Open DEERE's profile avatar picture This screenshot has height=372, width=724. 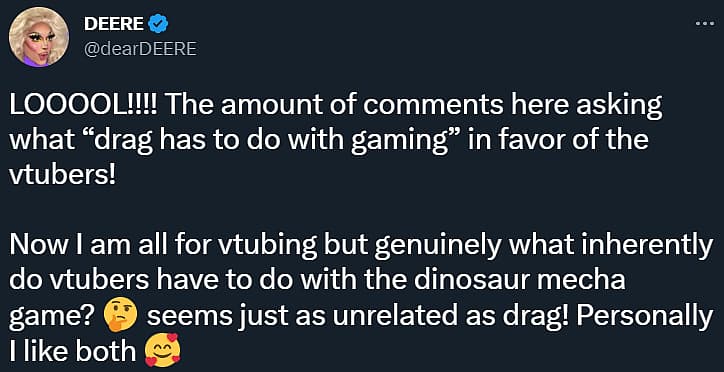click(39, 37)
